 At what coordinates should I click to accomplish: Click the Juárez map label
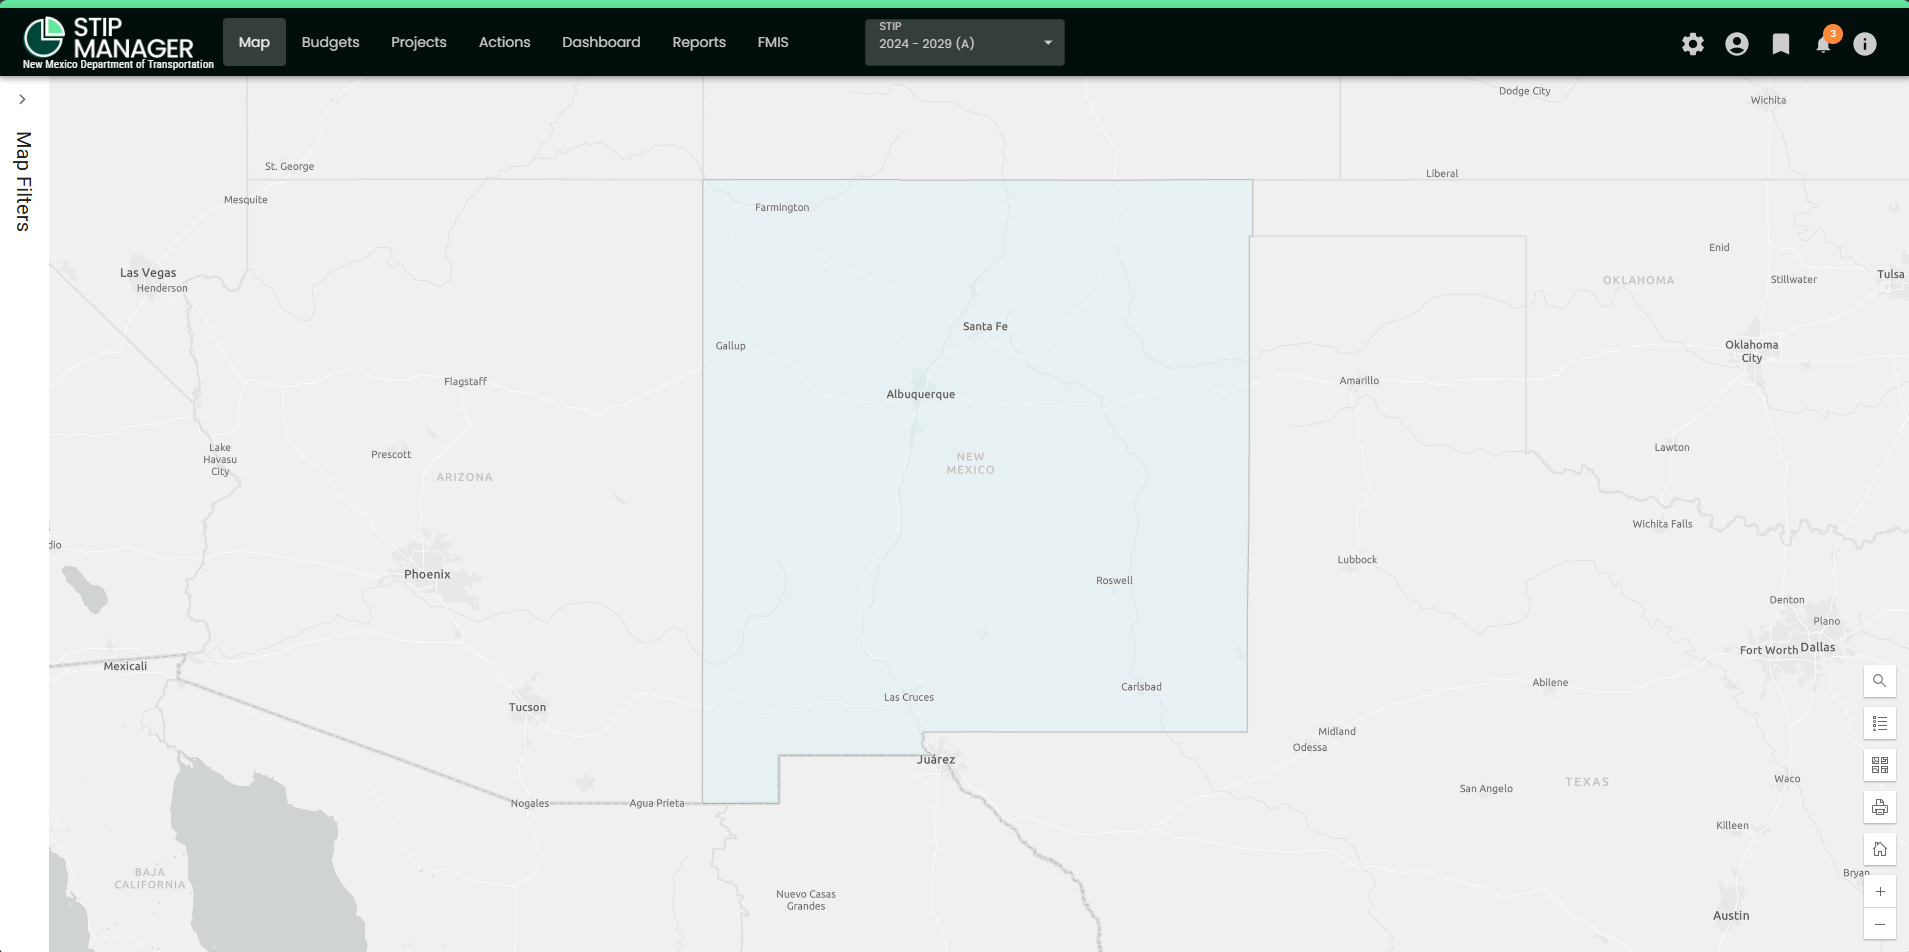[x=936, y=759]
